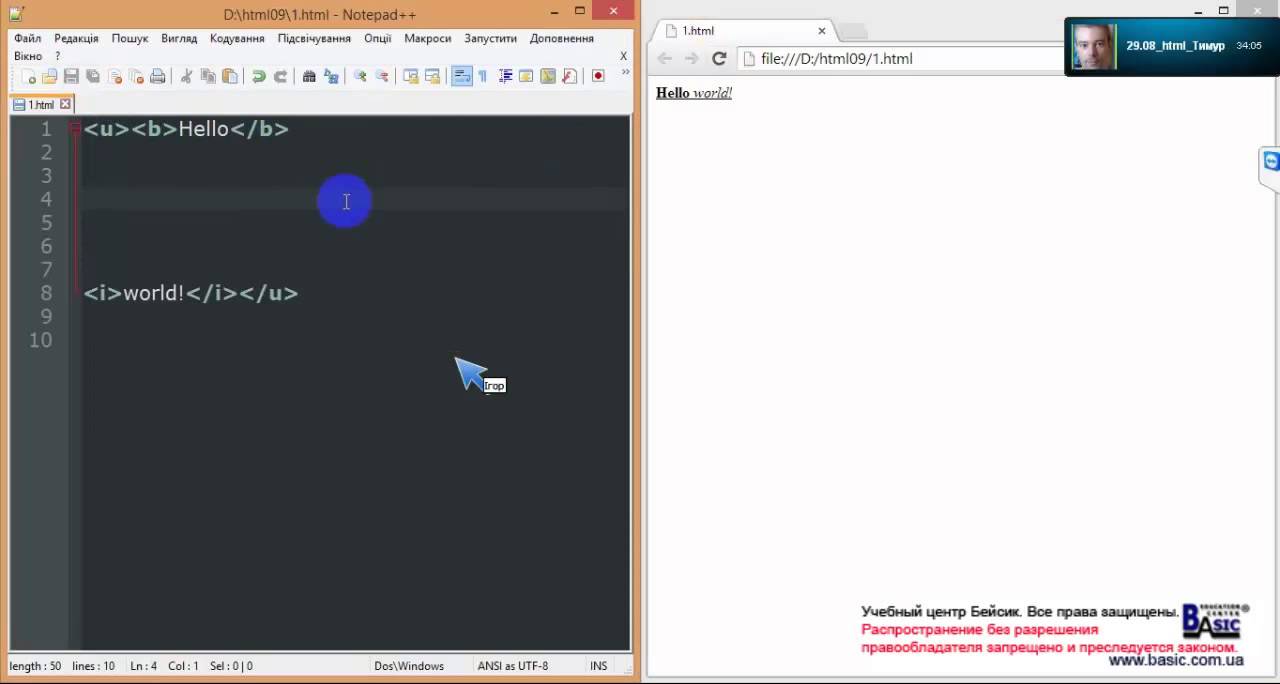
Task: Open the Доповнення menu
Action: click(x=561, y=38)
